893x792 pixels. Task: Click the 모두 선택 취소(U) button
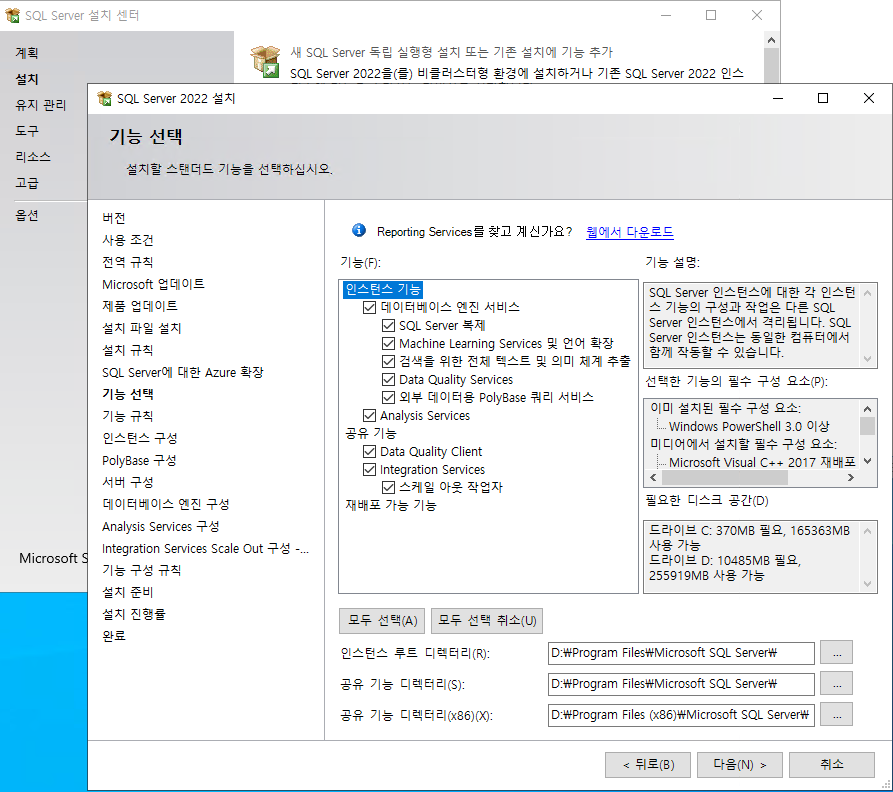[487, 621]
